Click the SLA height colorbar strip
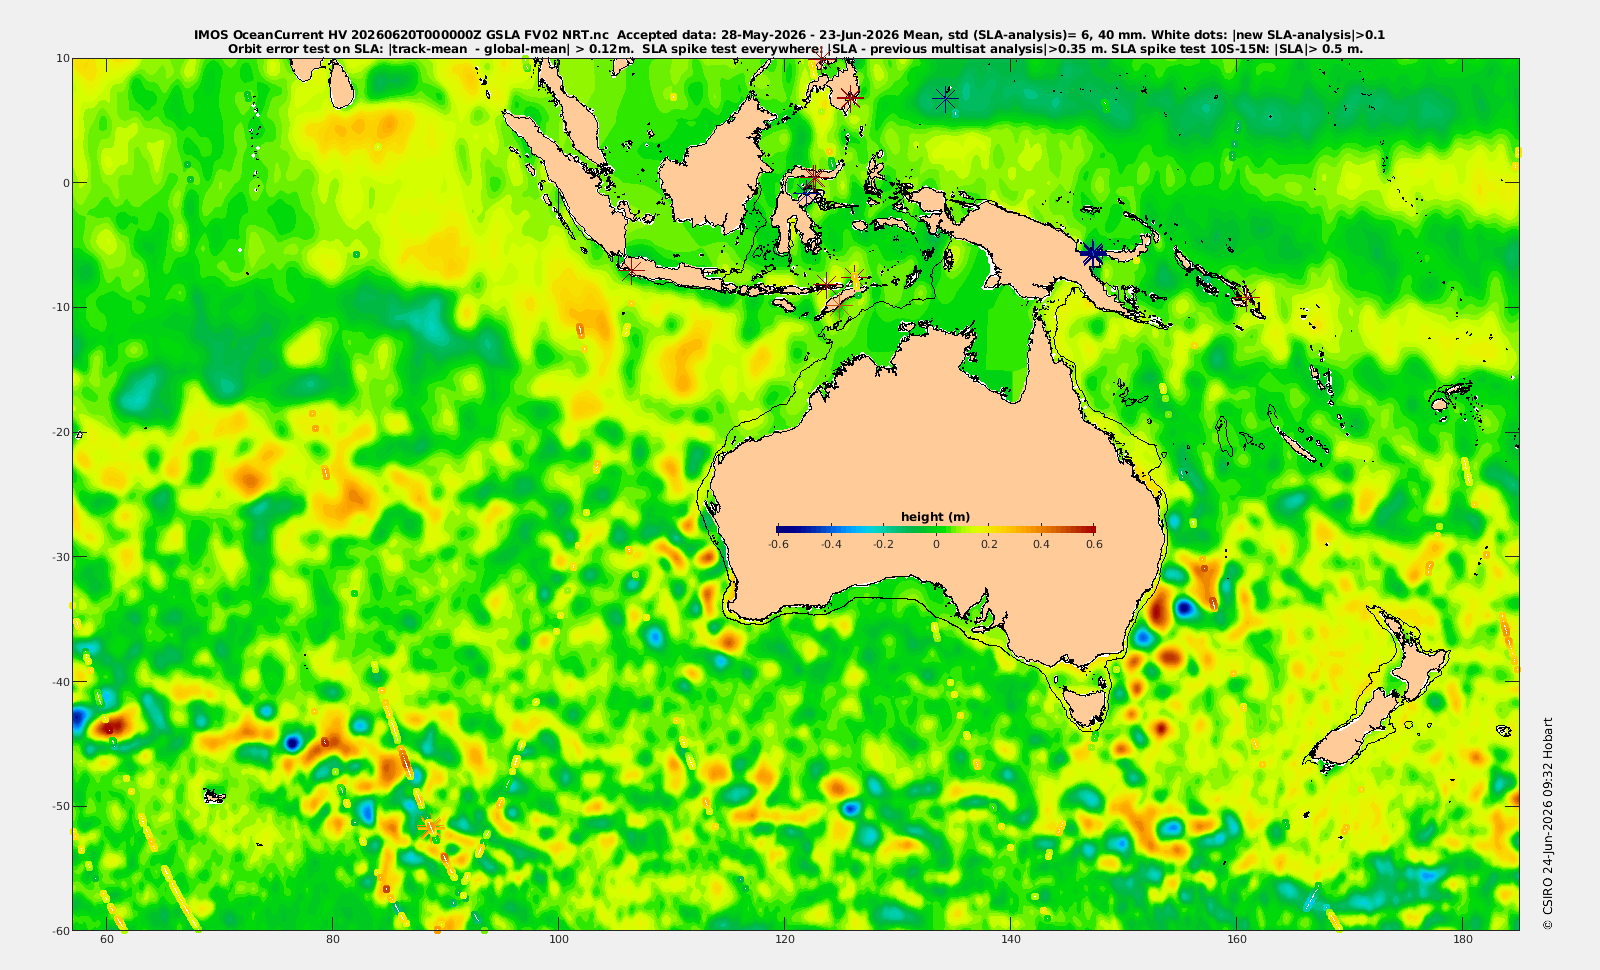The width and height of the screenshot is (1600, 970). pos(935,529)
